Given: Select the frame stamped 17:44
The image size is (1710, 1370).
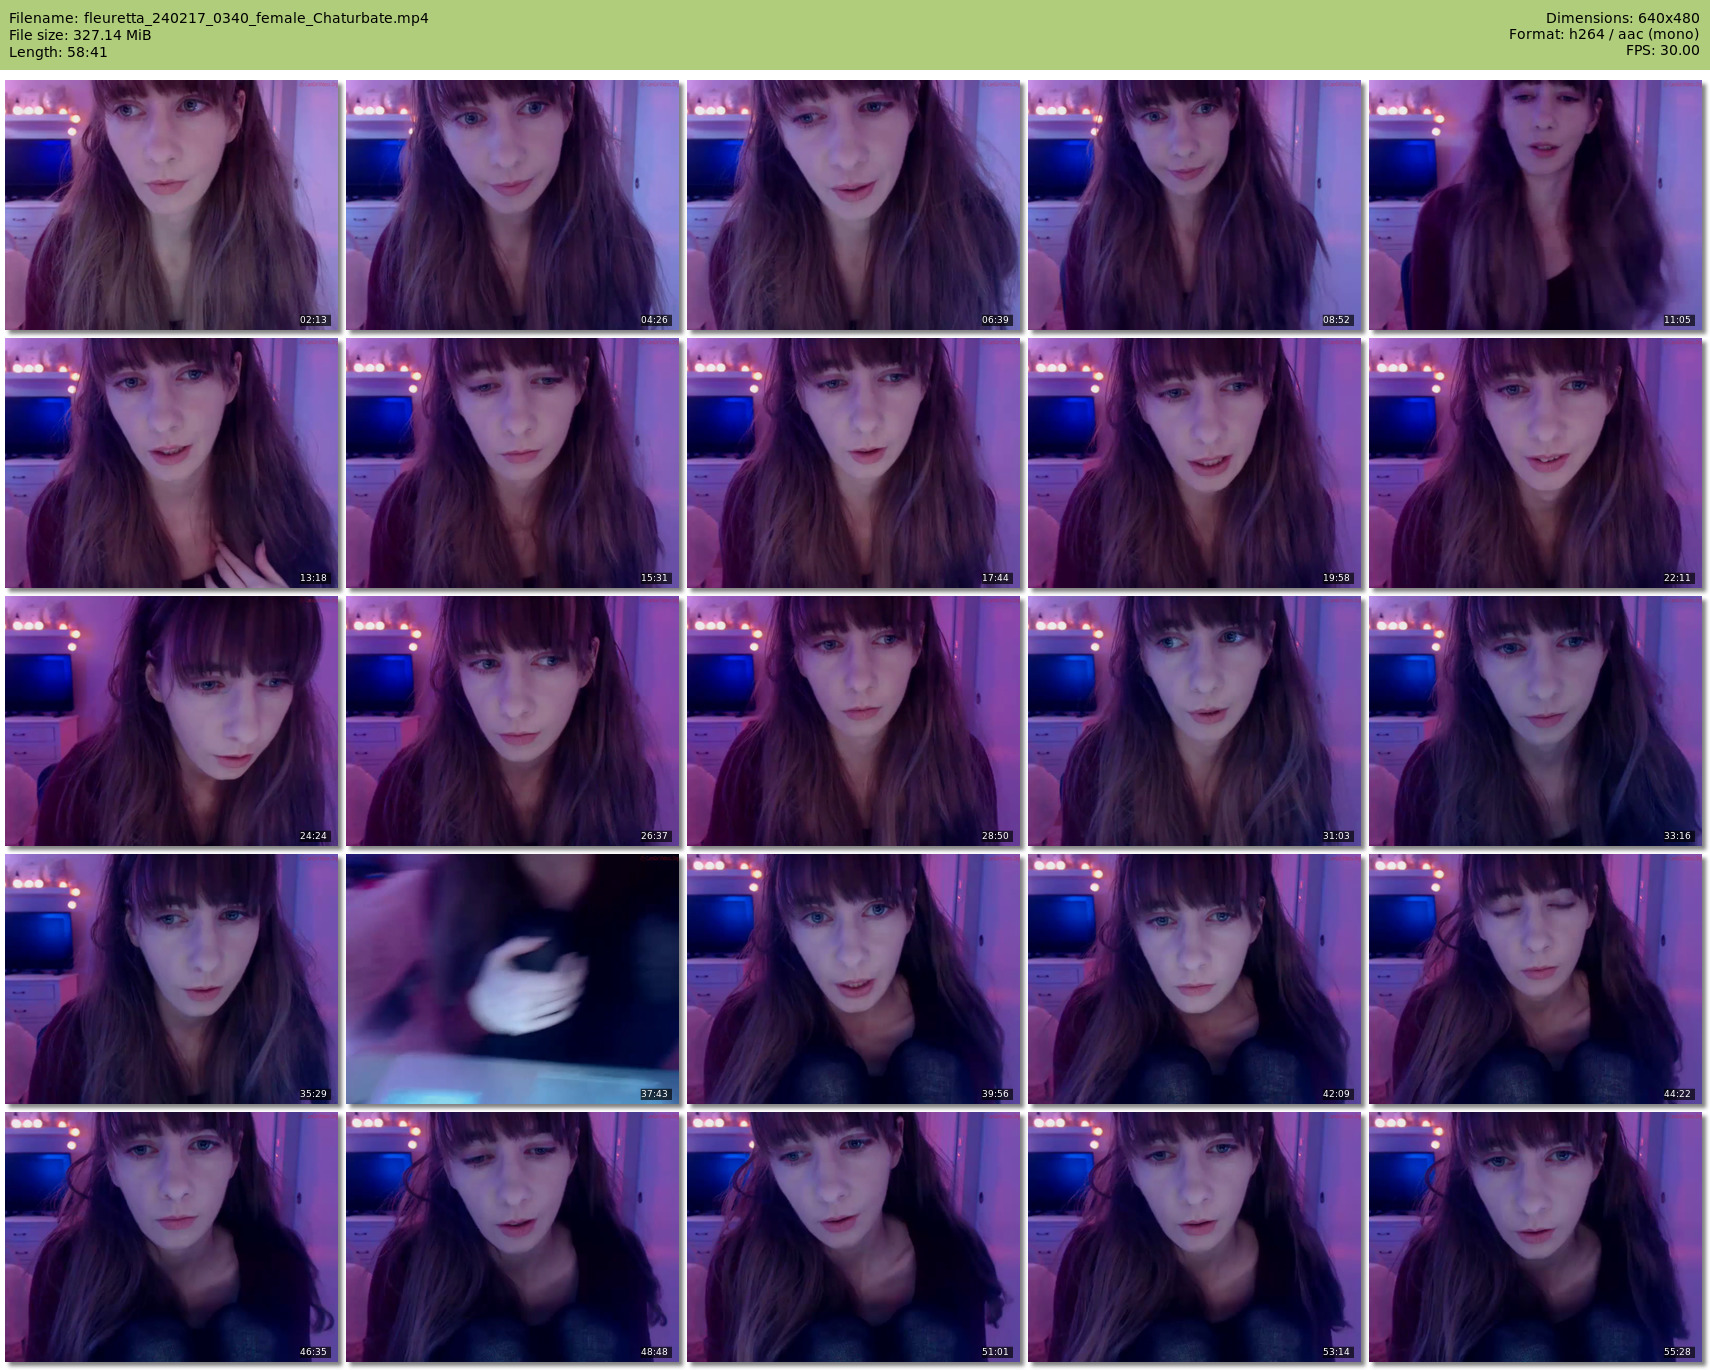Looking at the screenshot, I should tap(854, 463).
